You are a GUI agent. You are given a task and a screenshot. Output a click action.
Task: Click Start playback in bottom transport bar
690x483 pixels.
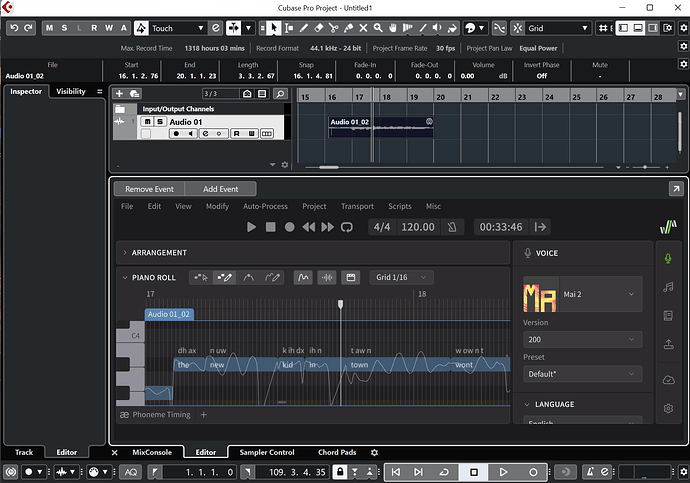[x=503, y=472]
